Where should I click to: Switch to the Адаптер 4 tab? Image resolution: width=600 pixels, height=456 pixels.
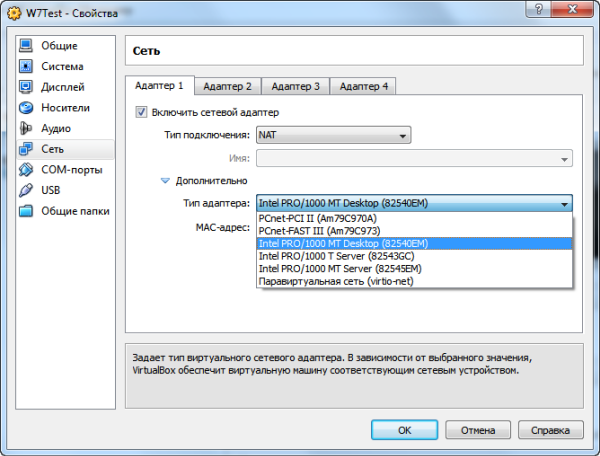tap(364, 86)
